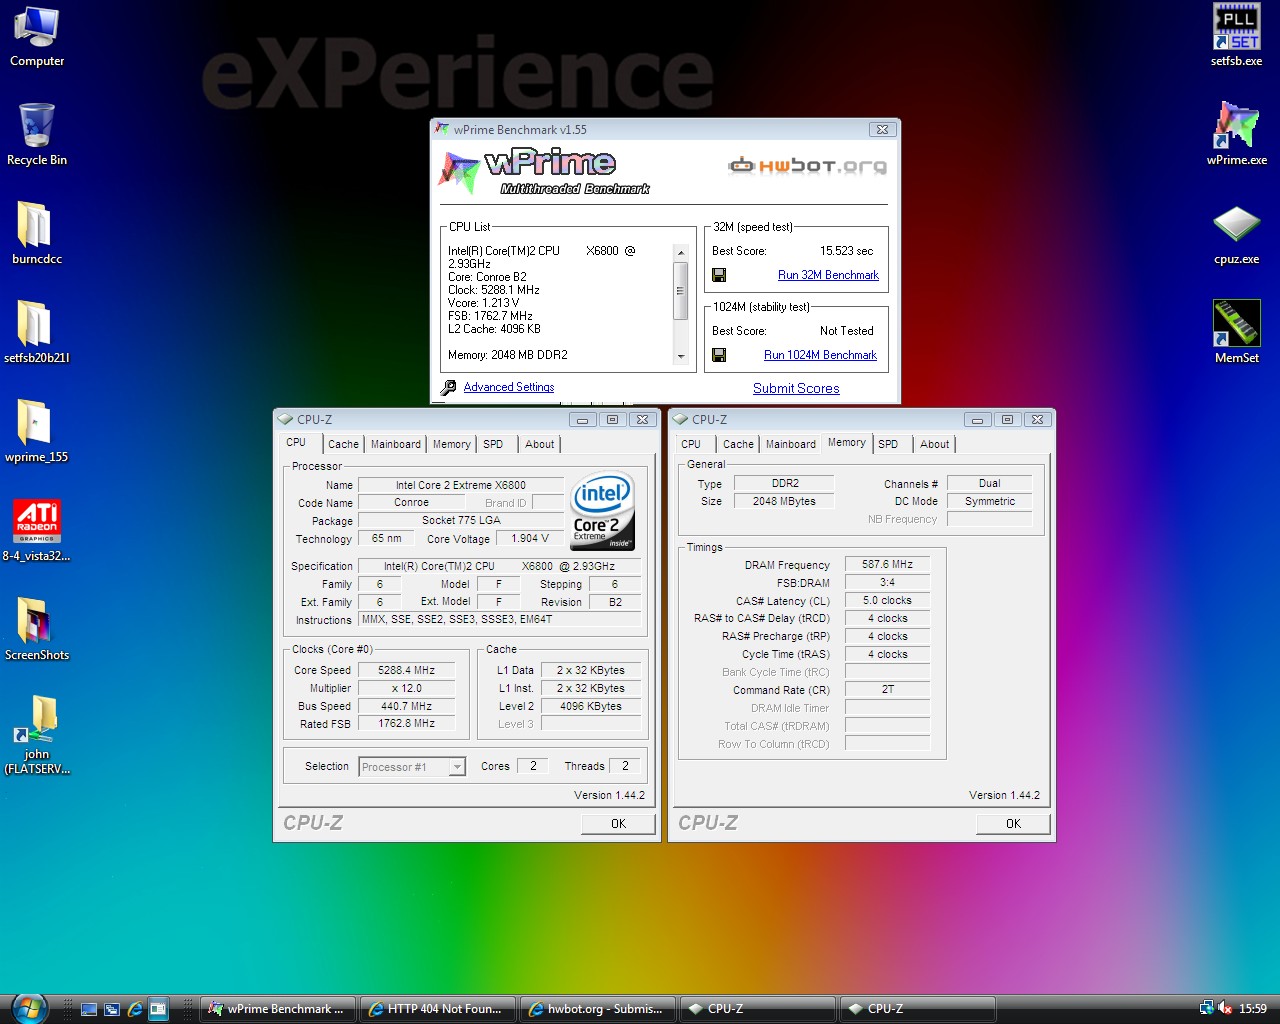Image resolution: width=1280 pixels, height=1024 pixels.
Task: Switch to CPU tab in right CPU-Z
Action: 691,444
